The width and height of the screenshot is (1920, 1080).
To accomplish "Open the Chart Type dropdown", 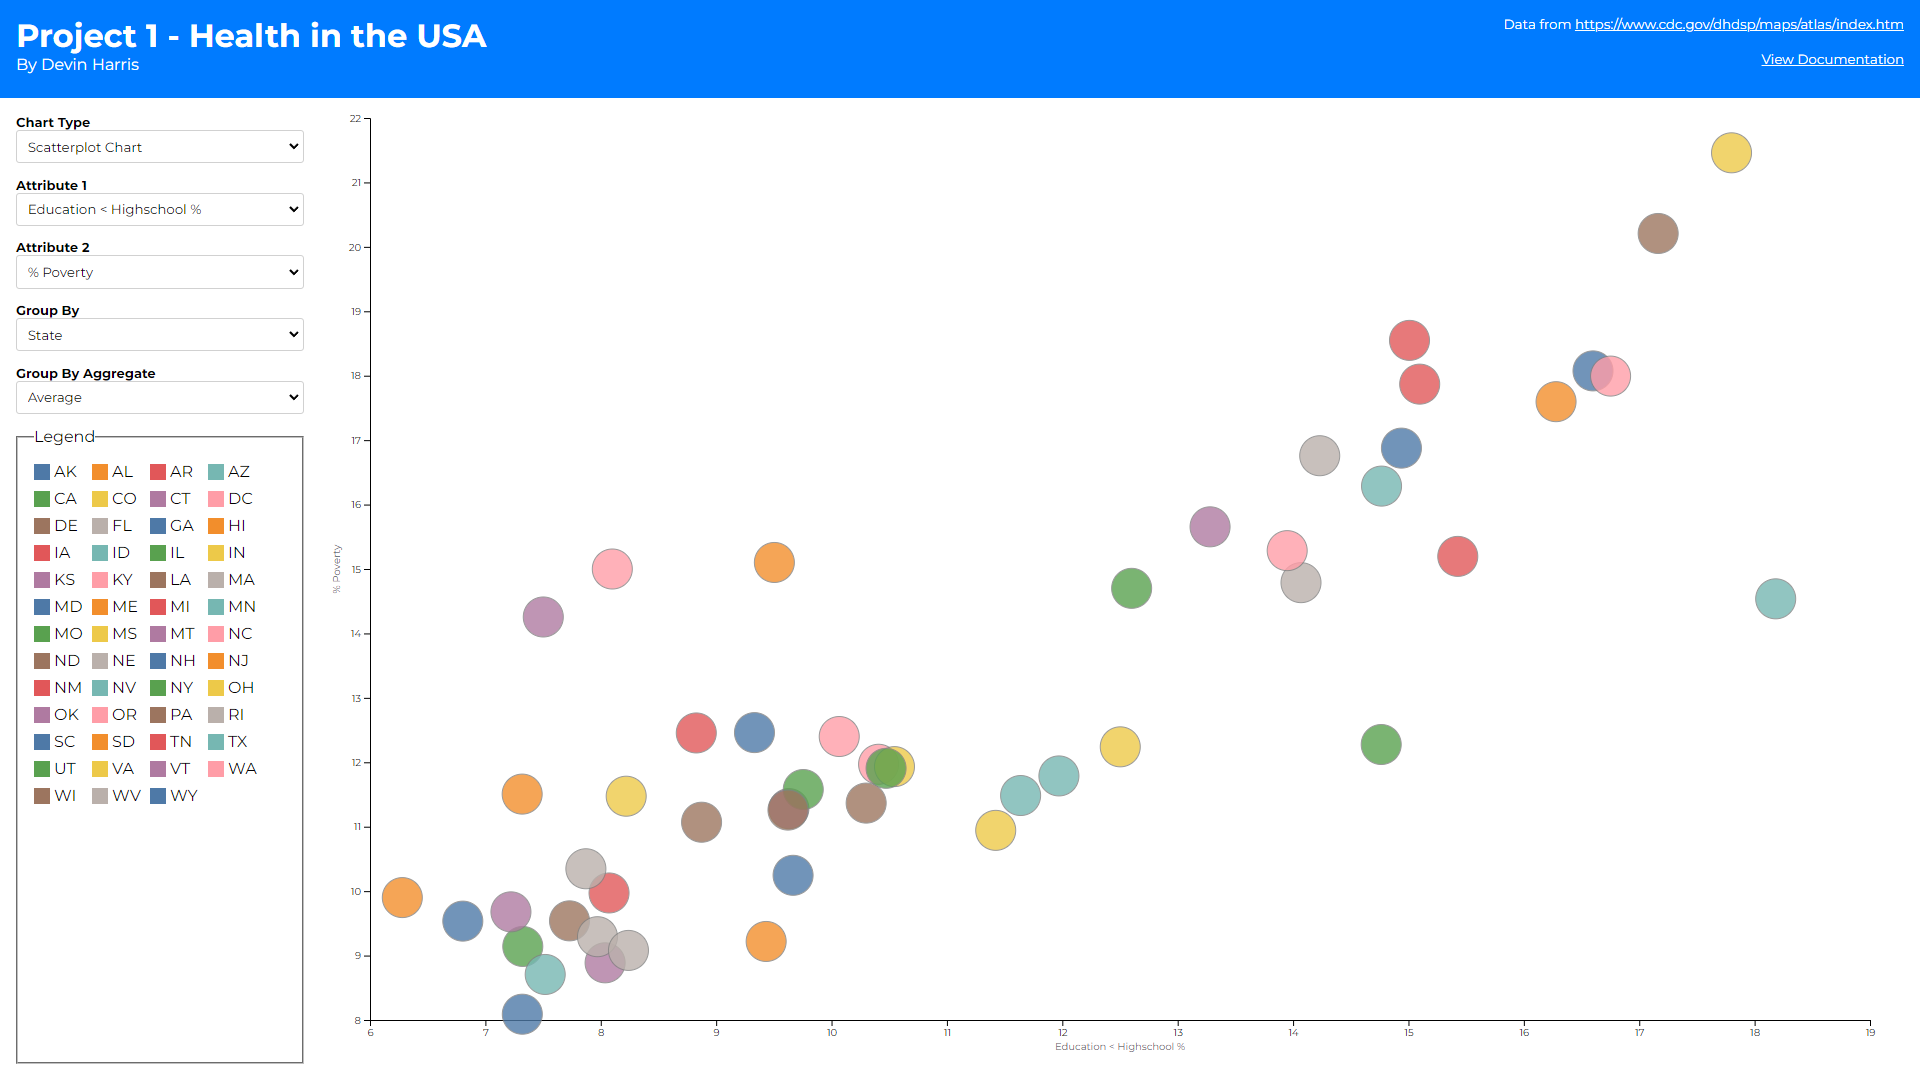I will point(160,147).
